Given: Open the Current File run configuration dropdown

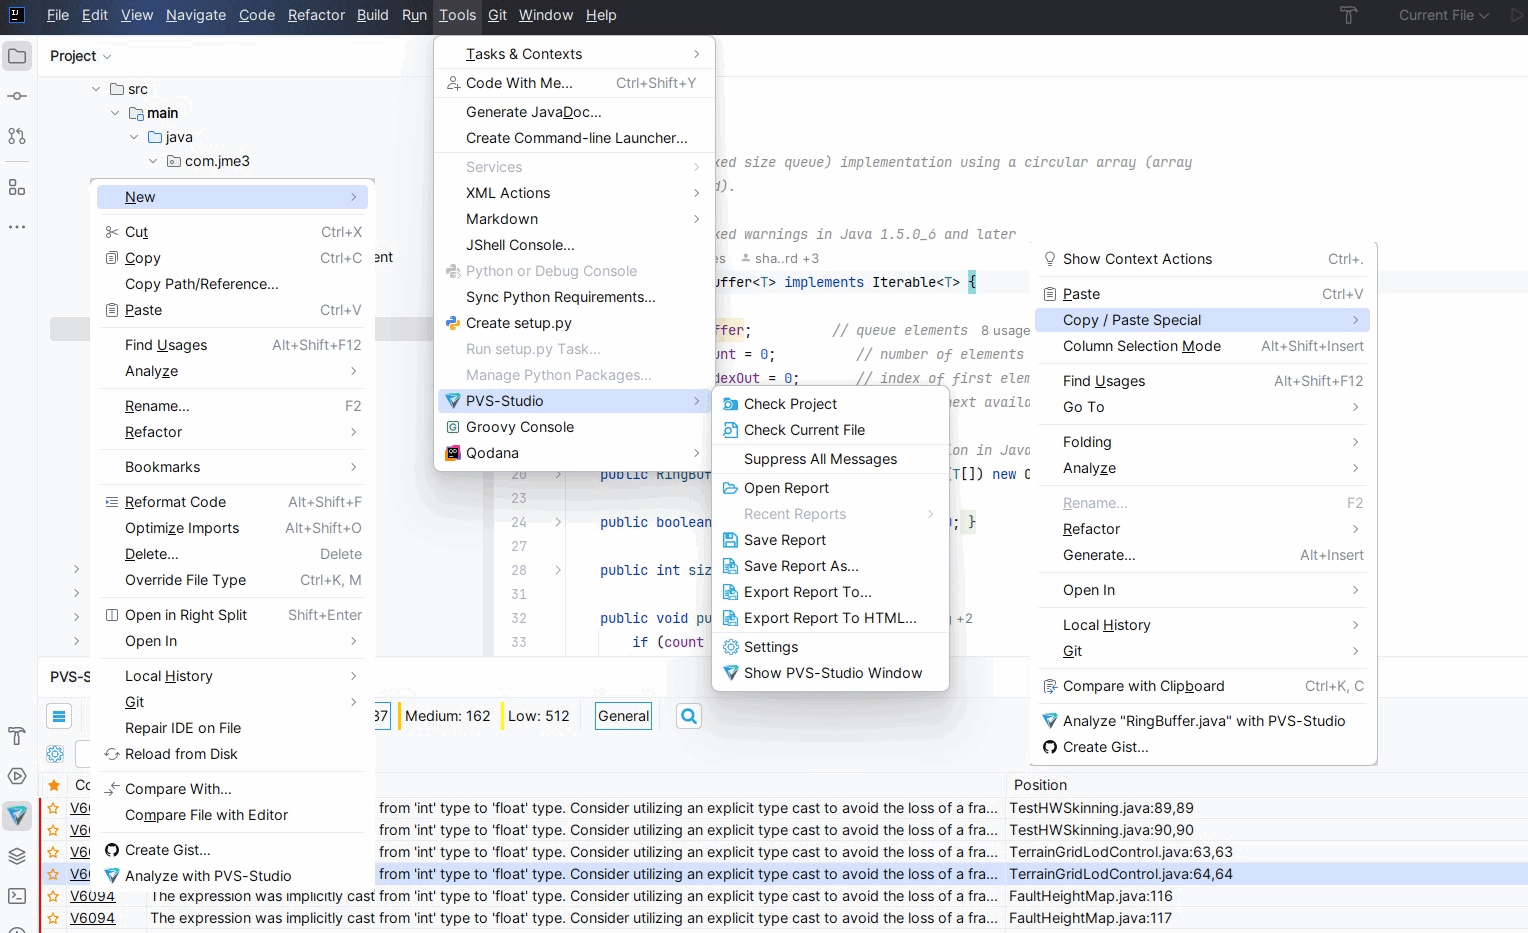Looking at the screenshot, I should 1443,15.
